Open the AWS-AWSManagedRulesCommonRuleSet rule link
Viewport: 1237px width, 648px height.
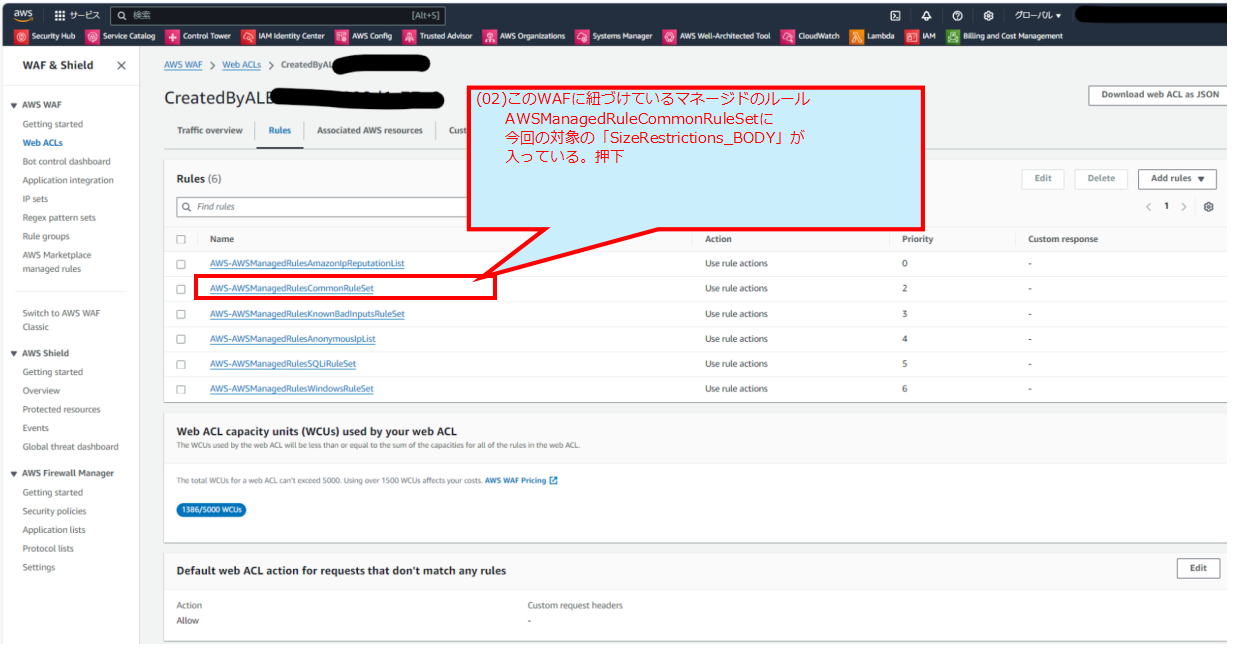292,289
